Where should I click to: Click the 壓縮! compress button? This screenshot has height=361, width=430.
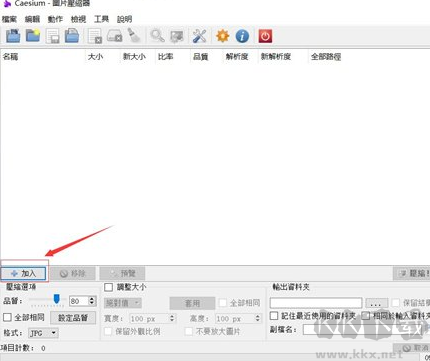tap(412, 274)
